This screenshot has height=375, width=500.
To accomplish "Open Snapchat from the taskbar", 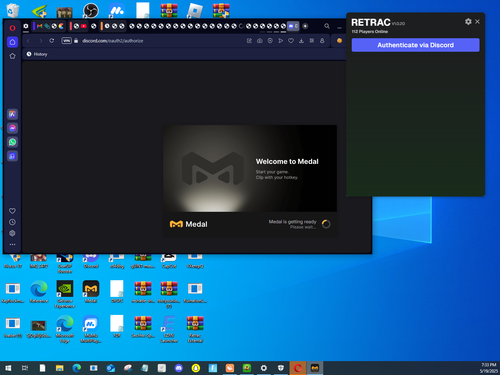I will point(196,368).
